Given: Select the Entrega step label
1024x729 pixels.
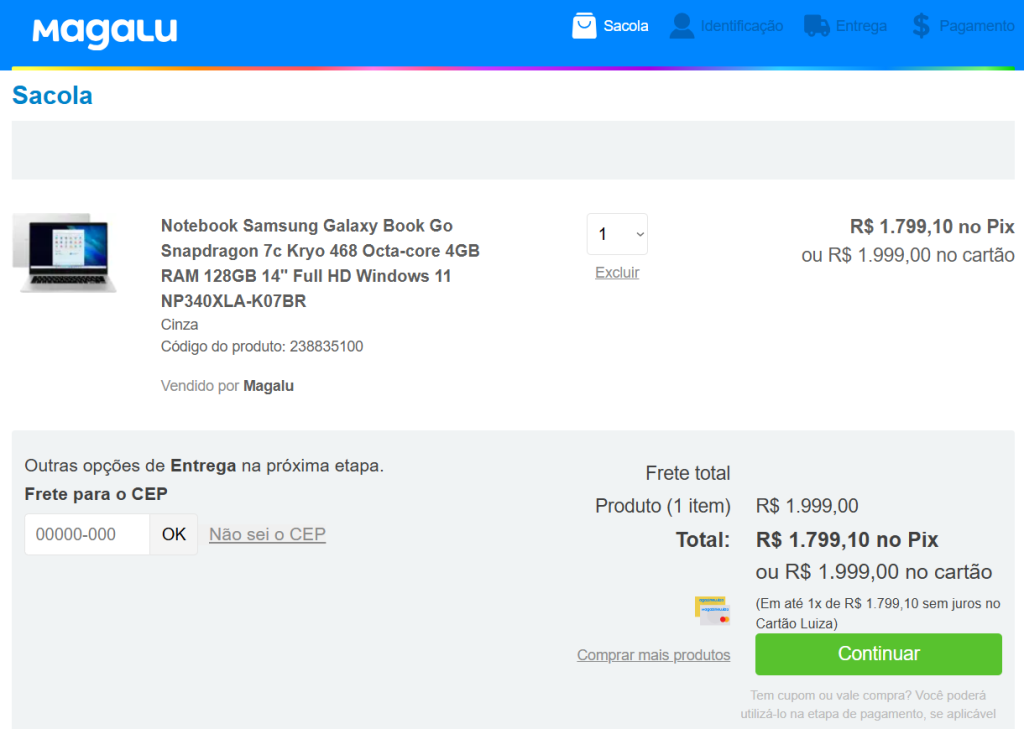Looking at the screenshot, I should [861, 26].
